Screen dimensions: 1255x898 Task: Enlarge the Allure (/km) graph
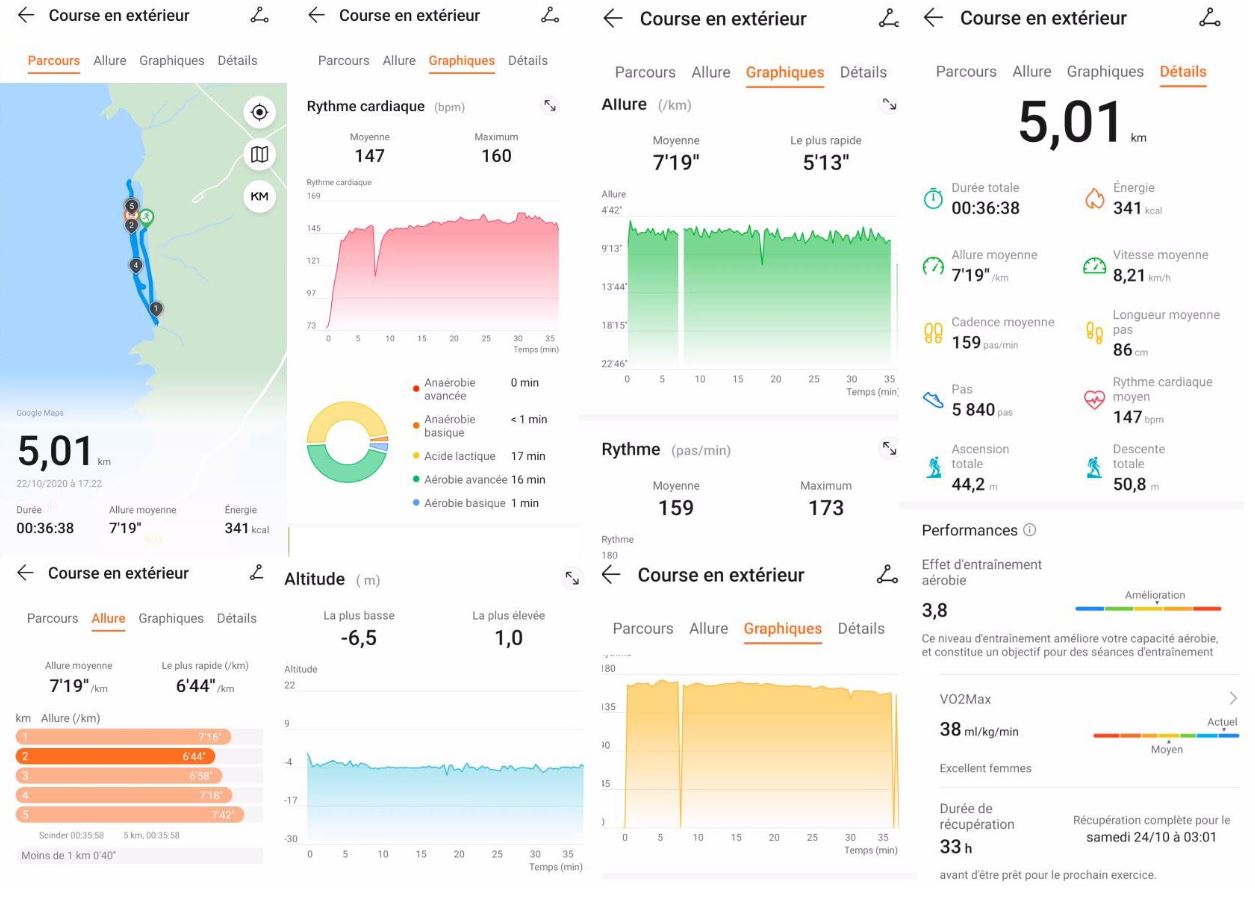(x=888, y=104)
